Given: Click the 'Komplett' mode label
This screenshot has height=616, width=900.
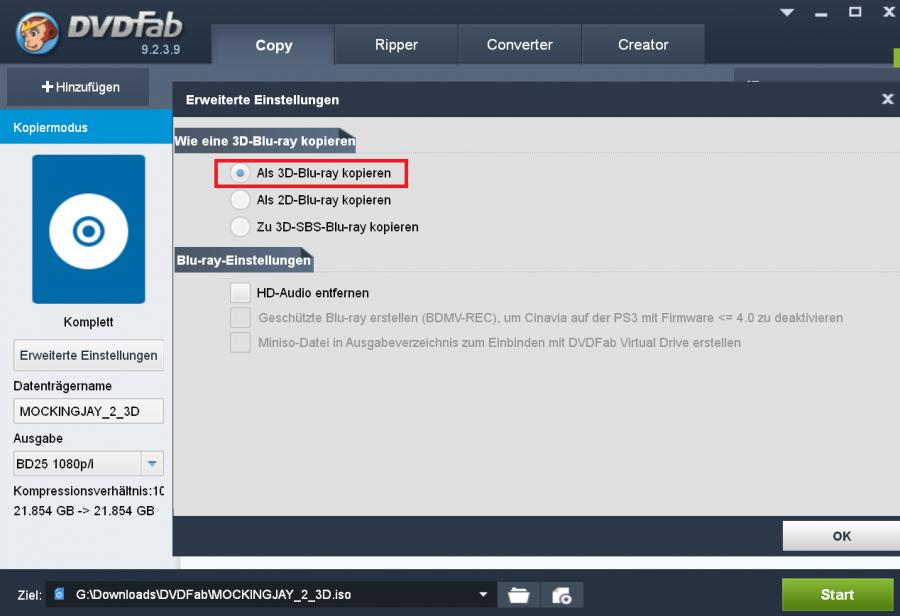Looking at the screenshot, I should pos(88,322).
